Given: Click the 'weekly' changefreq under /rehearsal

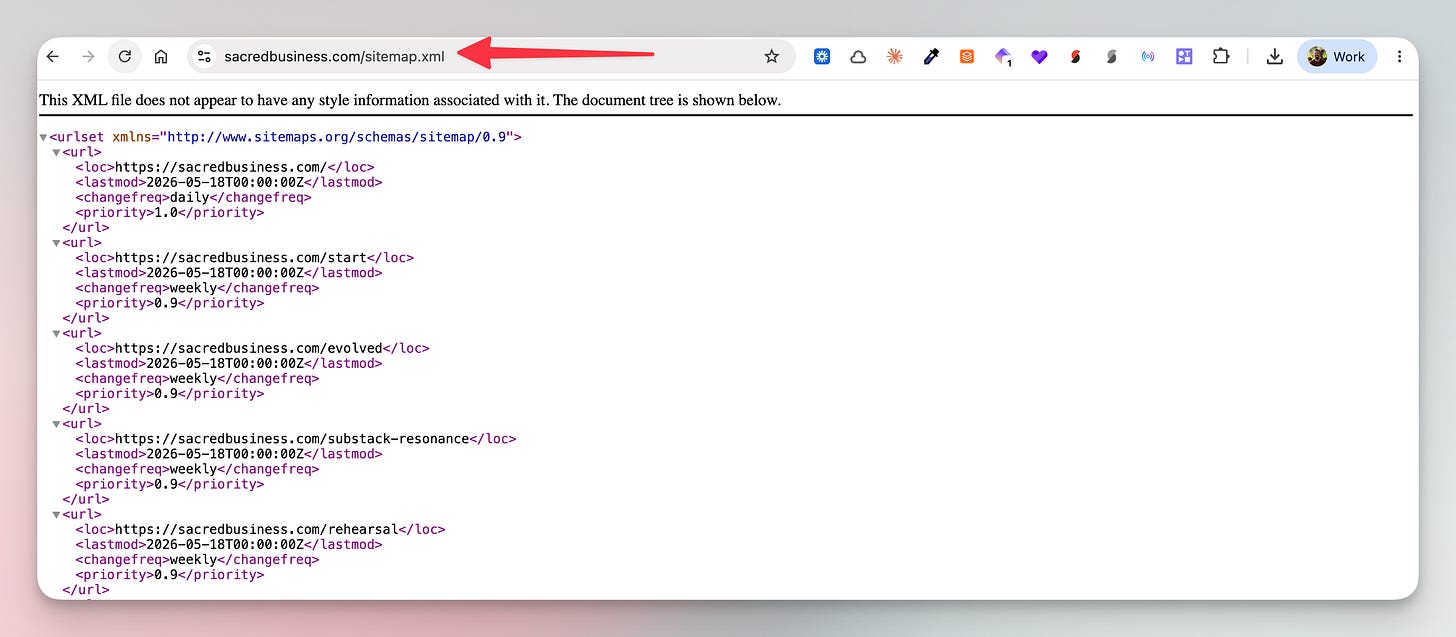Looking at the screenshot, I should point(193,559).
